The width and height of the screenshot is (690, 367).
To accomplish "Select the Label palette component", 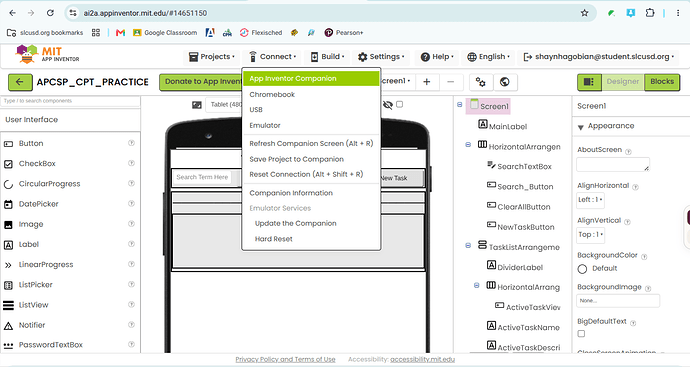I will [x=29, y=245].
